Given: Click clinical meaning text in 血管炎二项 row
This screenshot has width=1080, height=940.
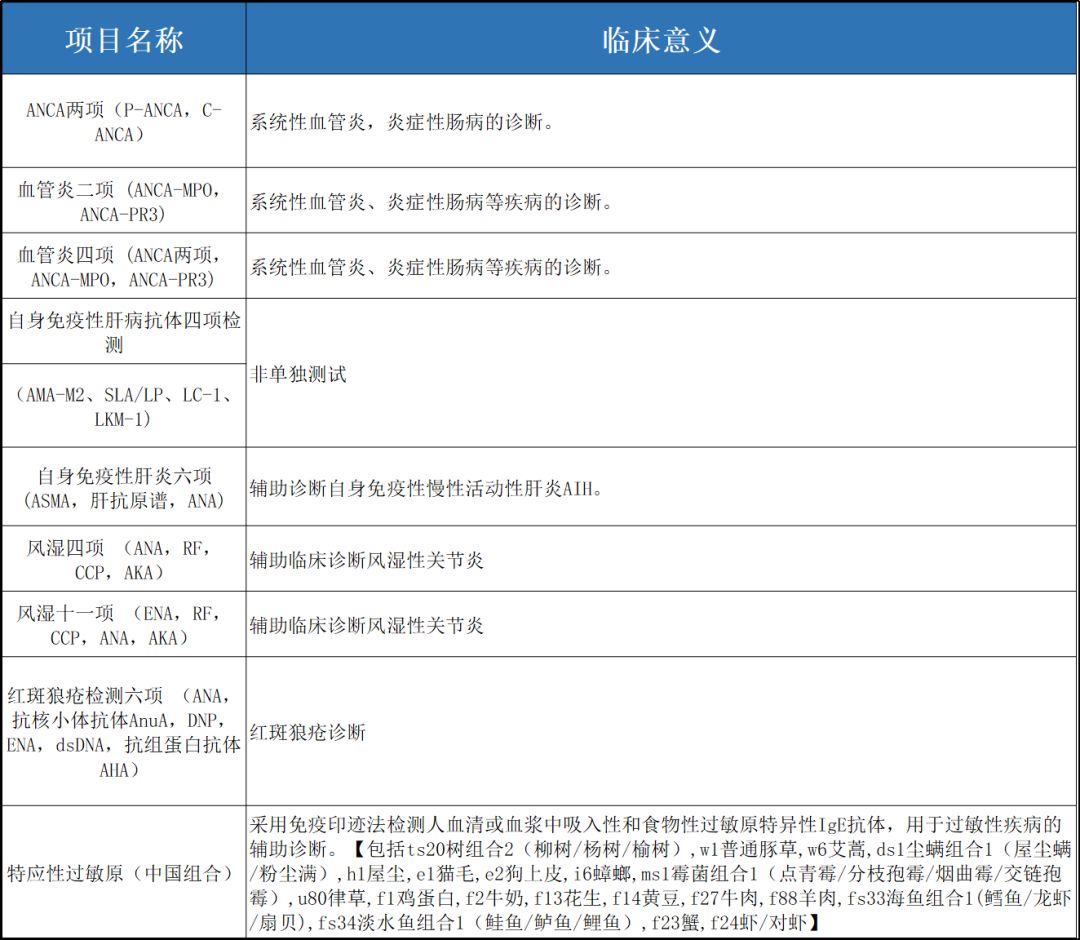Looking at the screenshot, I should tap(430, 202).
